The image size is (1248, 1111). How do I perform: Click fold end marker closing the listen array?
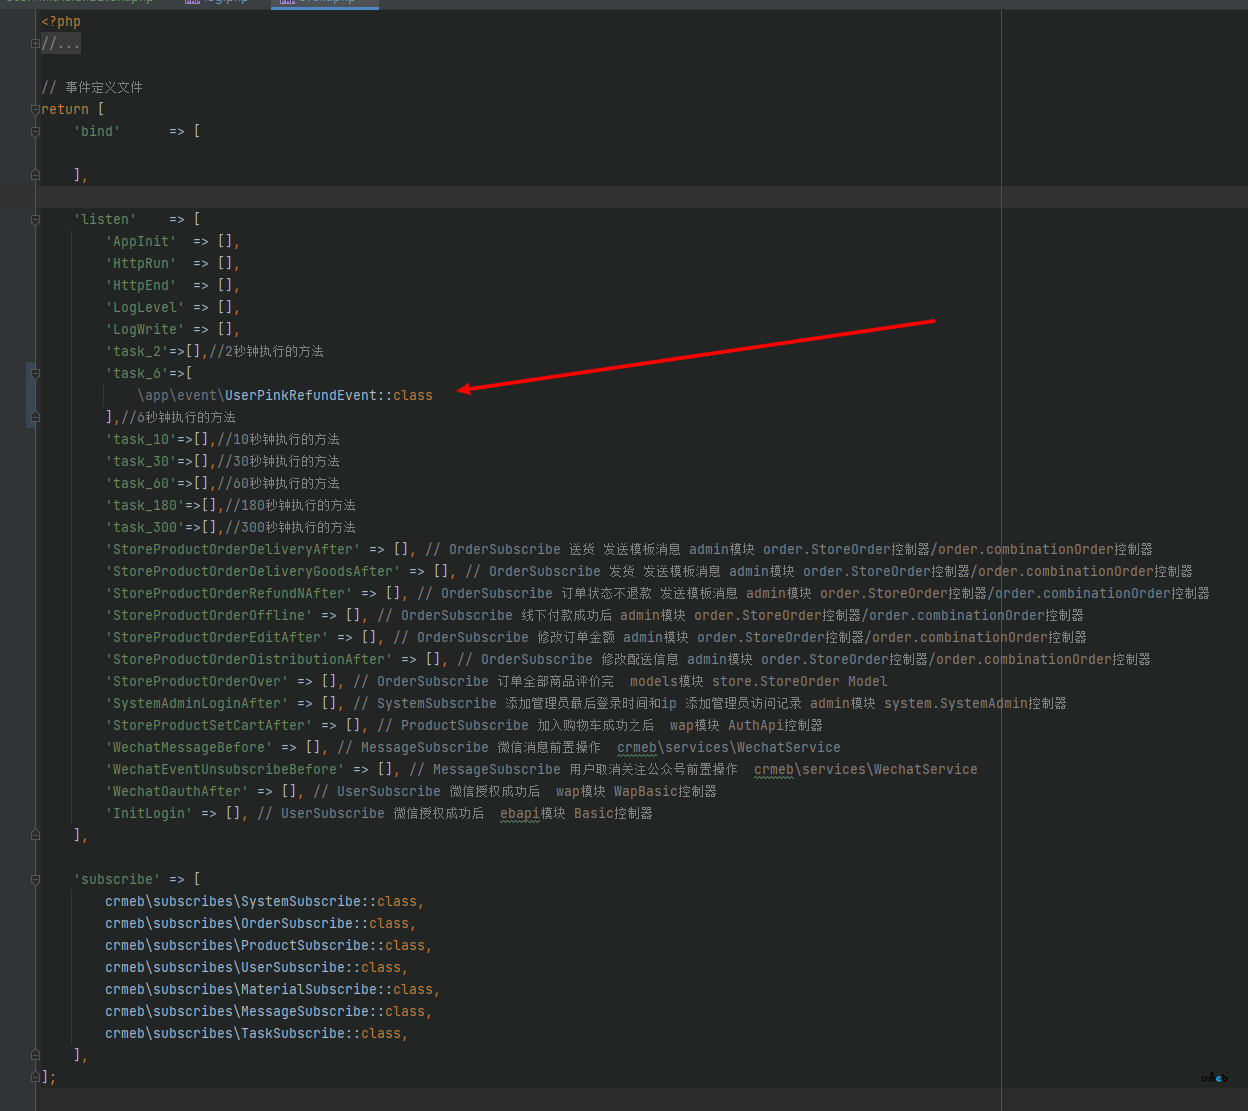point(35,835)
